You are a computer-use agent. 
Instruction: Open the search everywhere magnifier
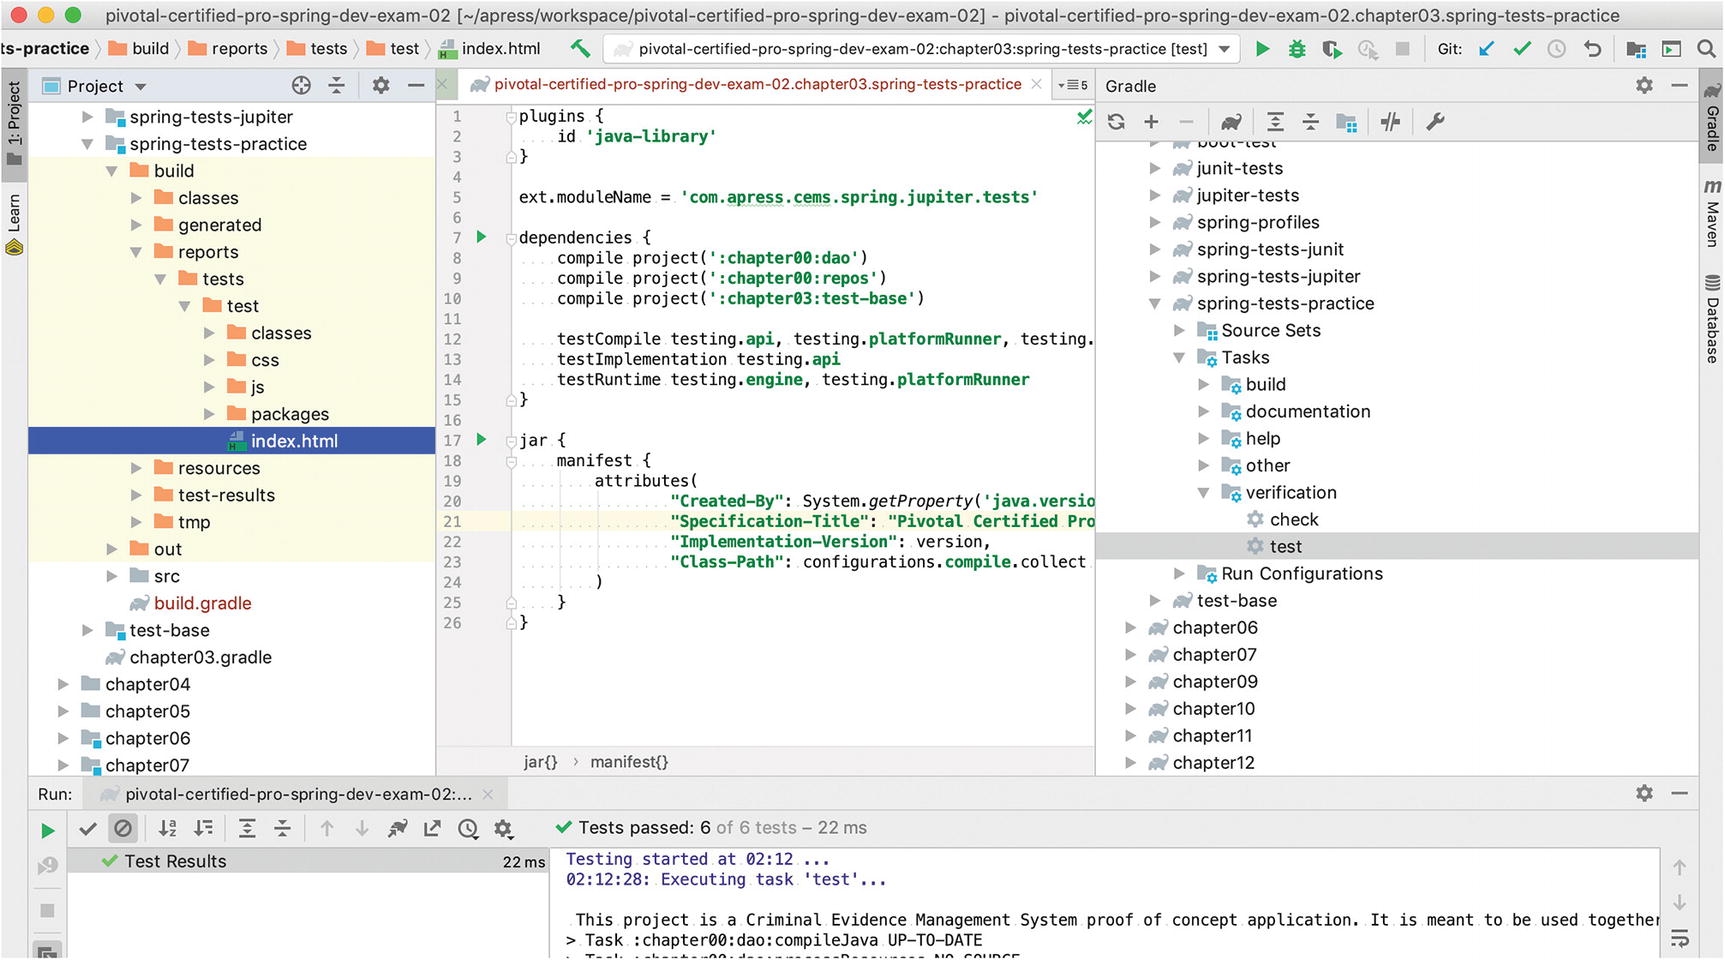tap(1707, 49)
